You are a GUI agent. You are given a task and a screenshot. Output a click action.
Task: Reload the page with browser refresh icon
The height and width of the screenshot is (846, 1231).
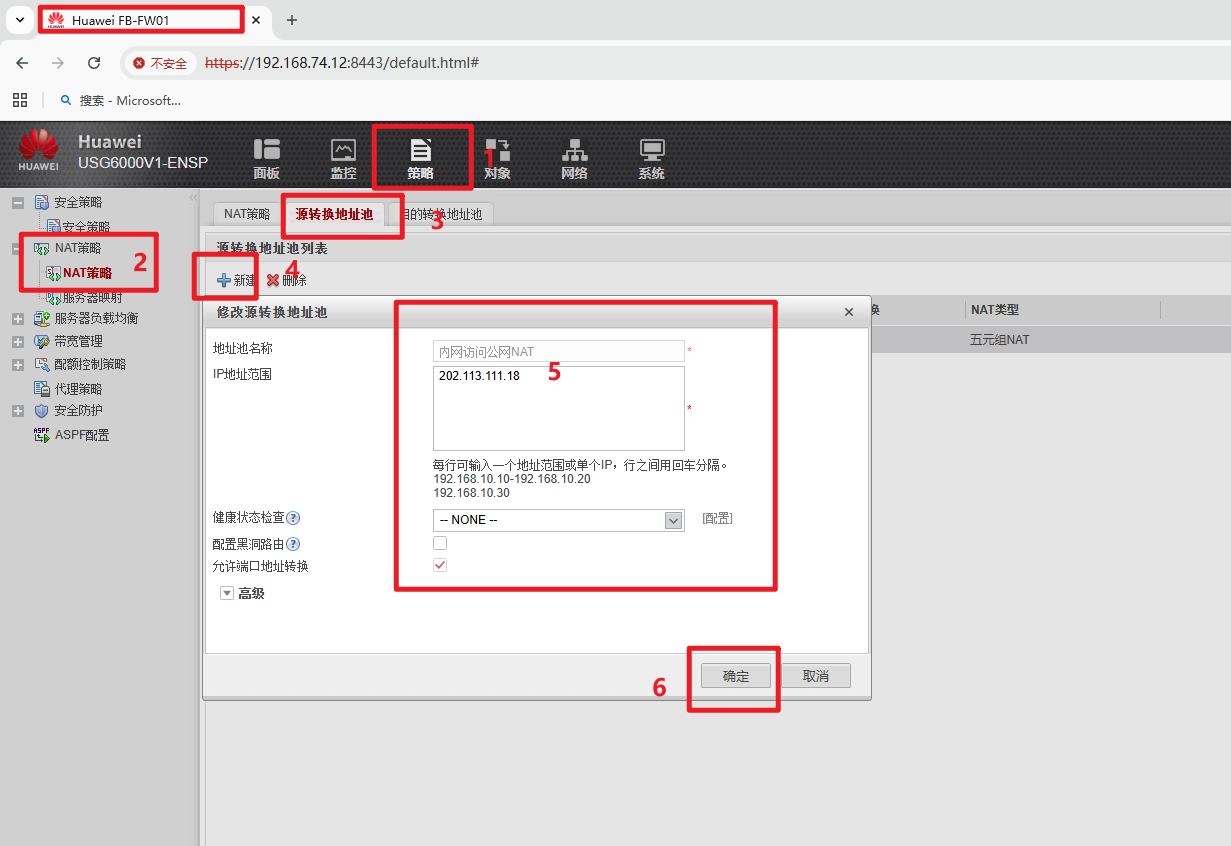pyautogui.click(x=94, y=63)
